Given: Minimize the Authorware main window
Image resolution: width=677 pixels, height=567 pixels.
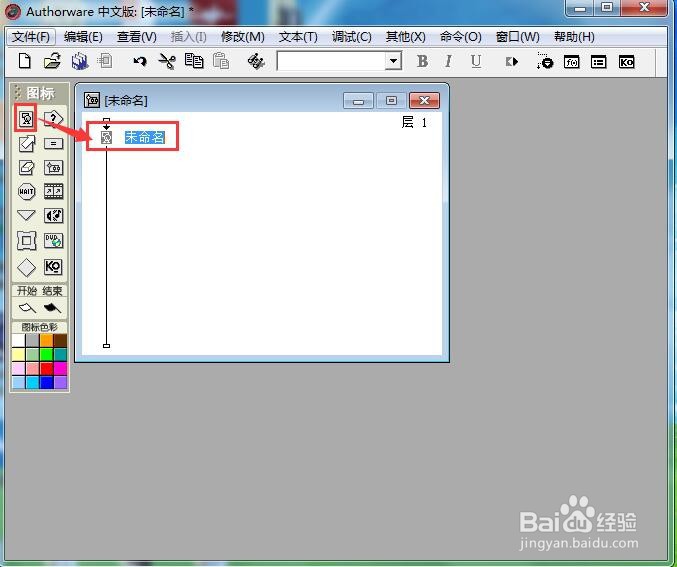Looking at the screenshot, I should tap(579, 8).
